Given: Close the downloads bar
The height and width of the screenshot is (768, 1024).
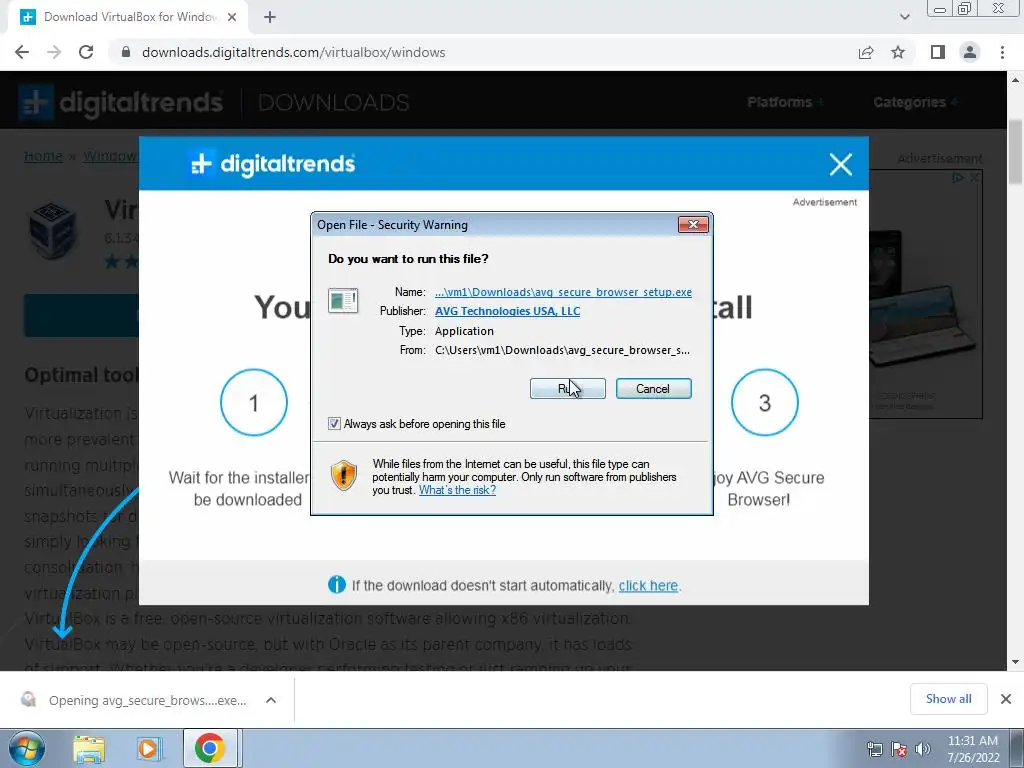Looking at the screenshot, I should point(1006,699).
